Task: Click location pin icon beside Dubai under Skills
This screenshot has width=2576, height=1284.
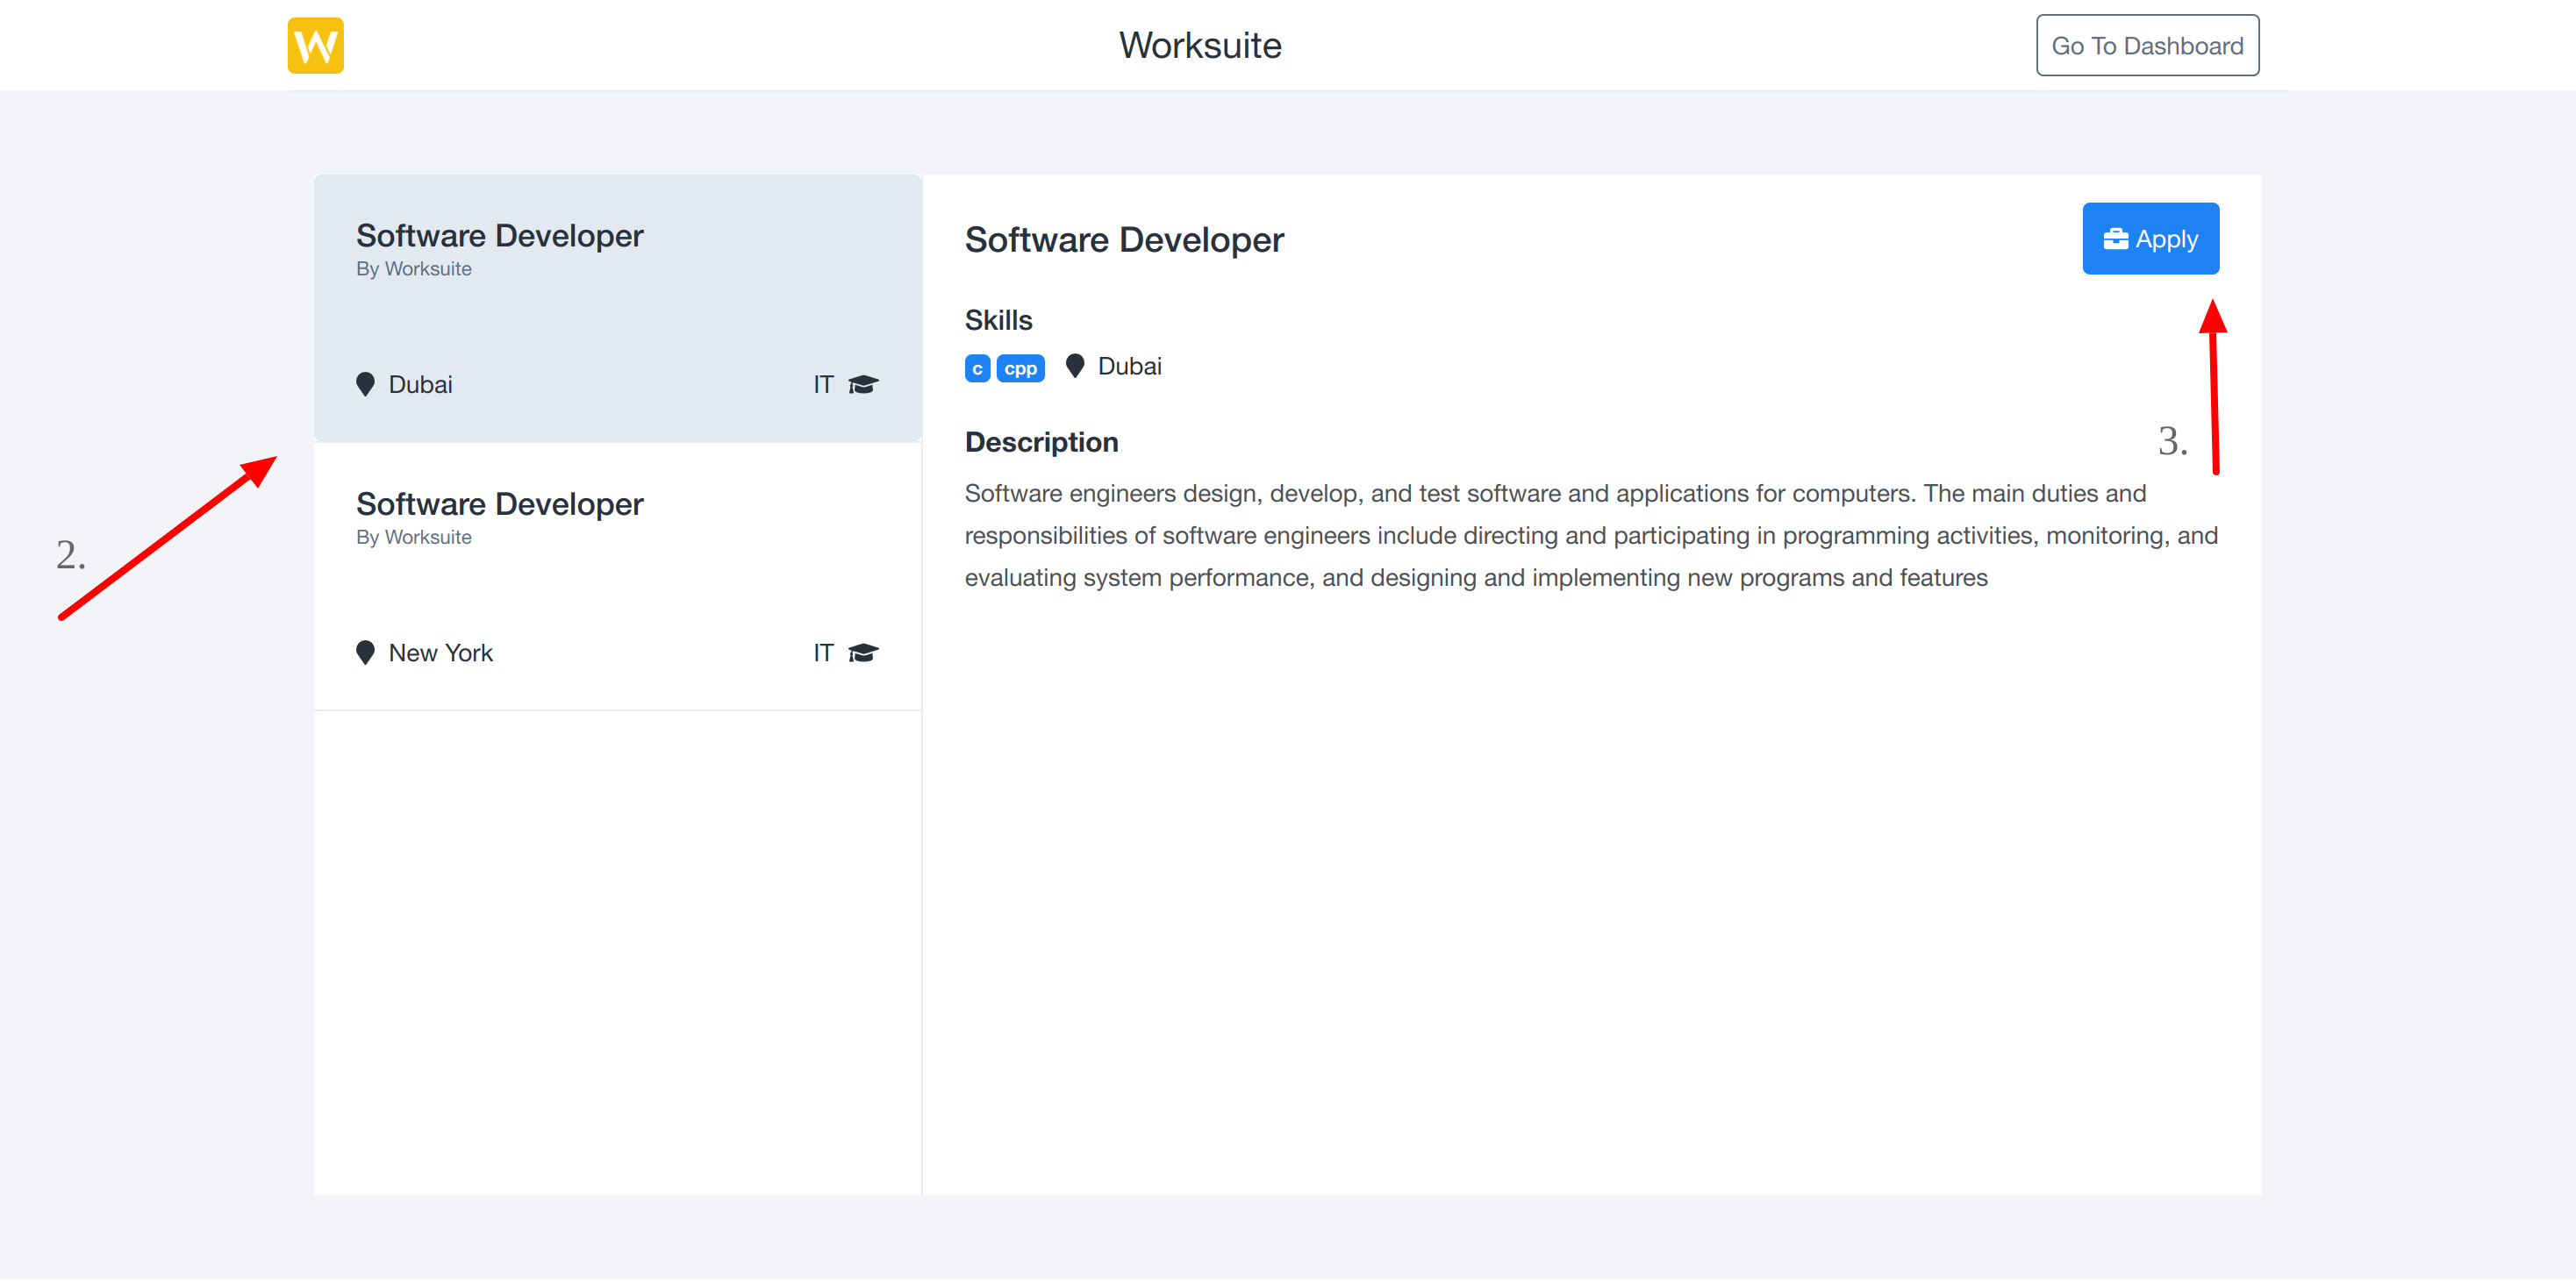Action: [1074, 366]
